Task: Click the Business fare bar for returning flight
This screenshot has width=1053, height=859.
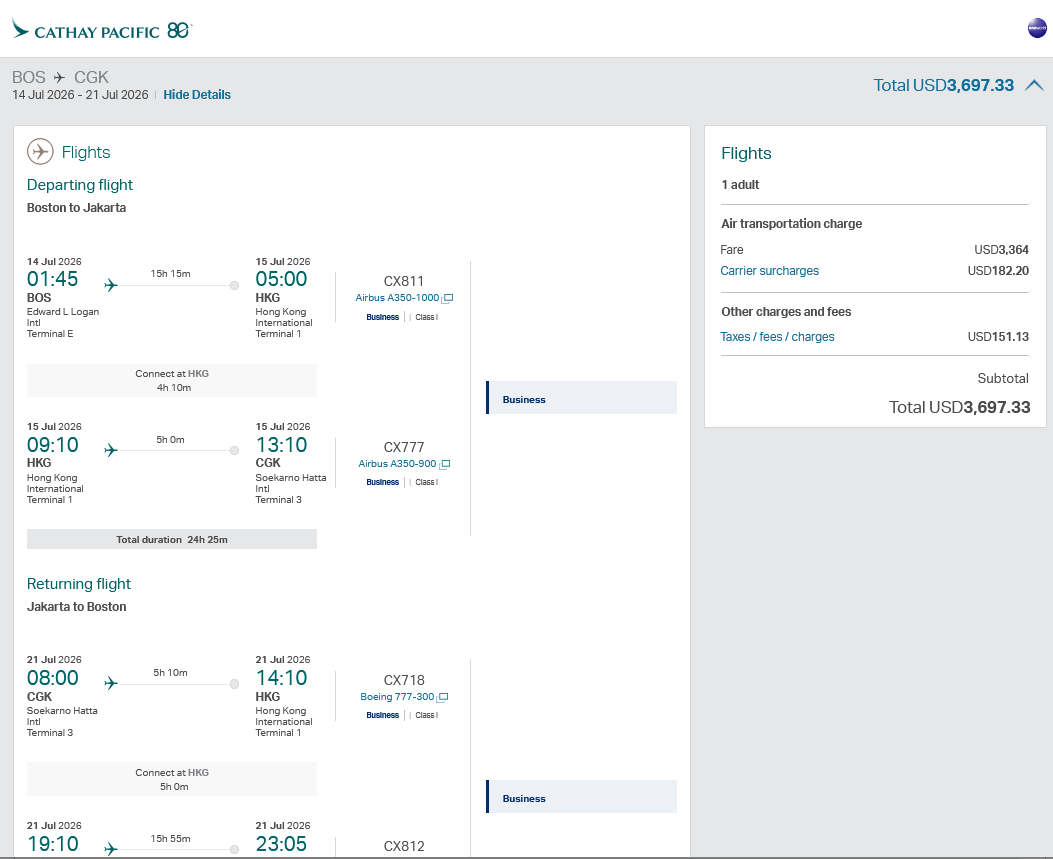Action: pyautogui.click(x=582, y=797)
